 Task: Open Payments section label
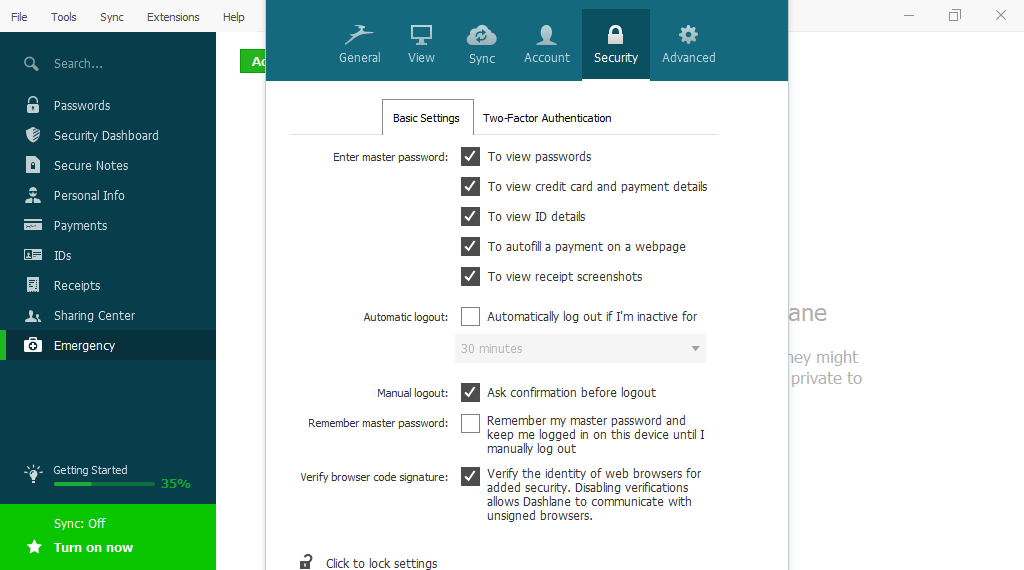tap(80, 225)
